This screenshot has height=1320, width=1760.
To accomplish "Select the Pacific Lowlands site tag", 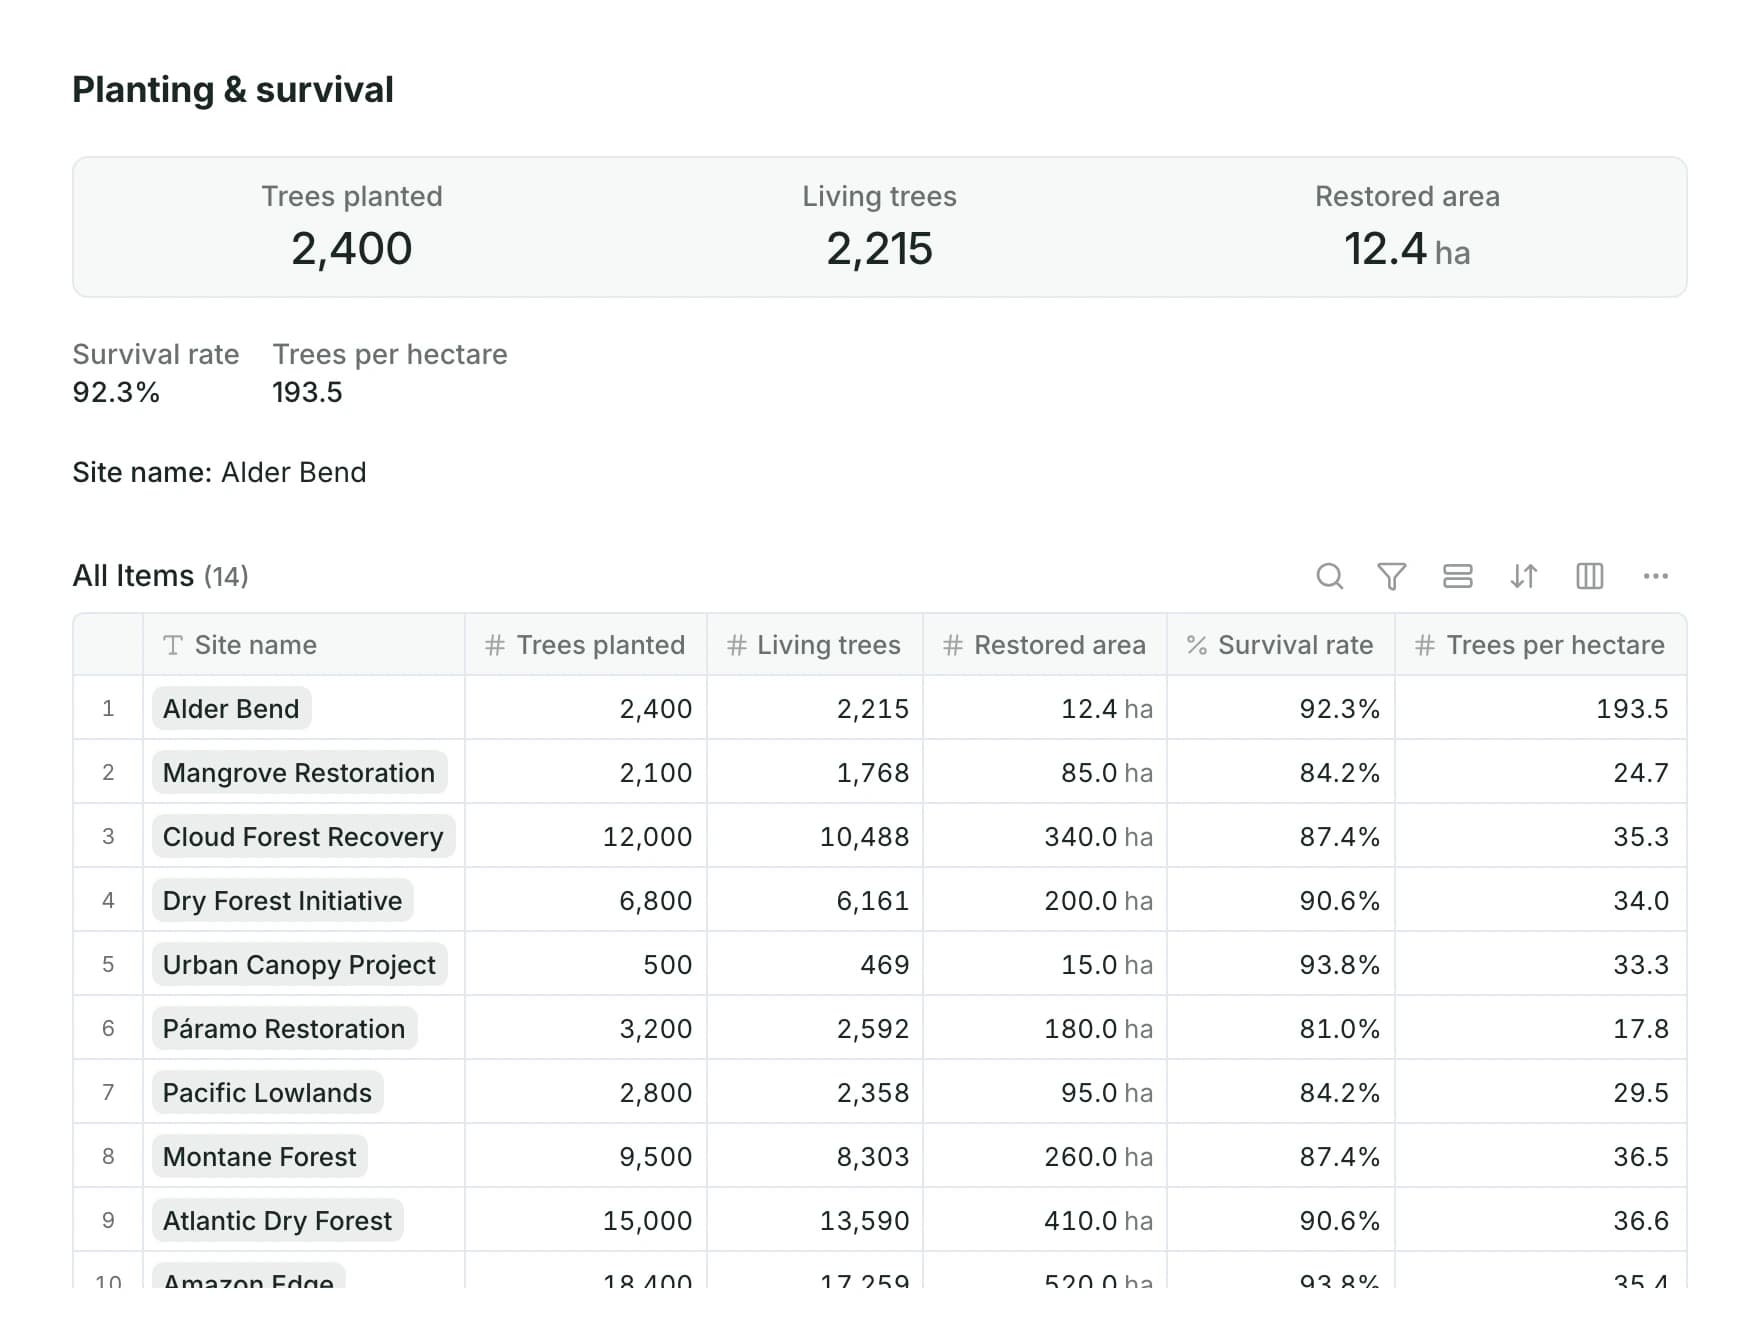I will (x=267, y=1093).
